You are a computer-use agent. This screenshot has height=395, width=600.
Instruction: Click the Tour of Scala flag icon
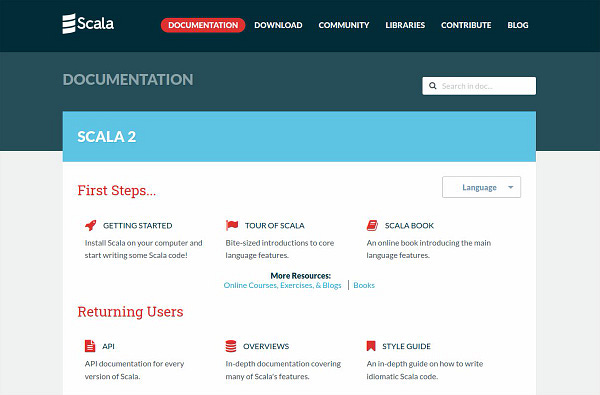click(232, 225)
